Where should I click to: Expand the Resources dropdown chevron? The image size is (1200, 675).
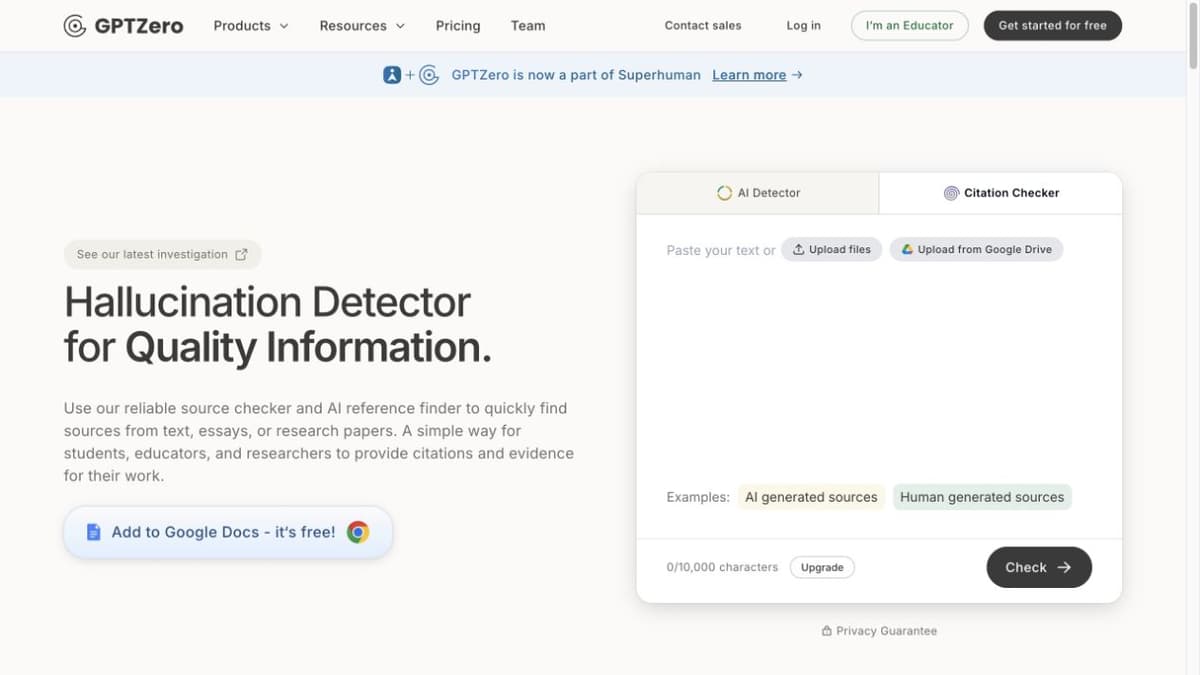pyautogui.click(x=400, y=26)
